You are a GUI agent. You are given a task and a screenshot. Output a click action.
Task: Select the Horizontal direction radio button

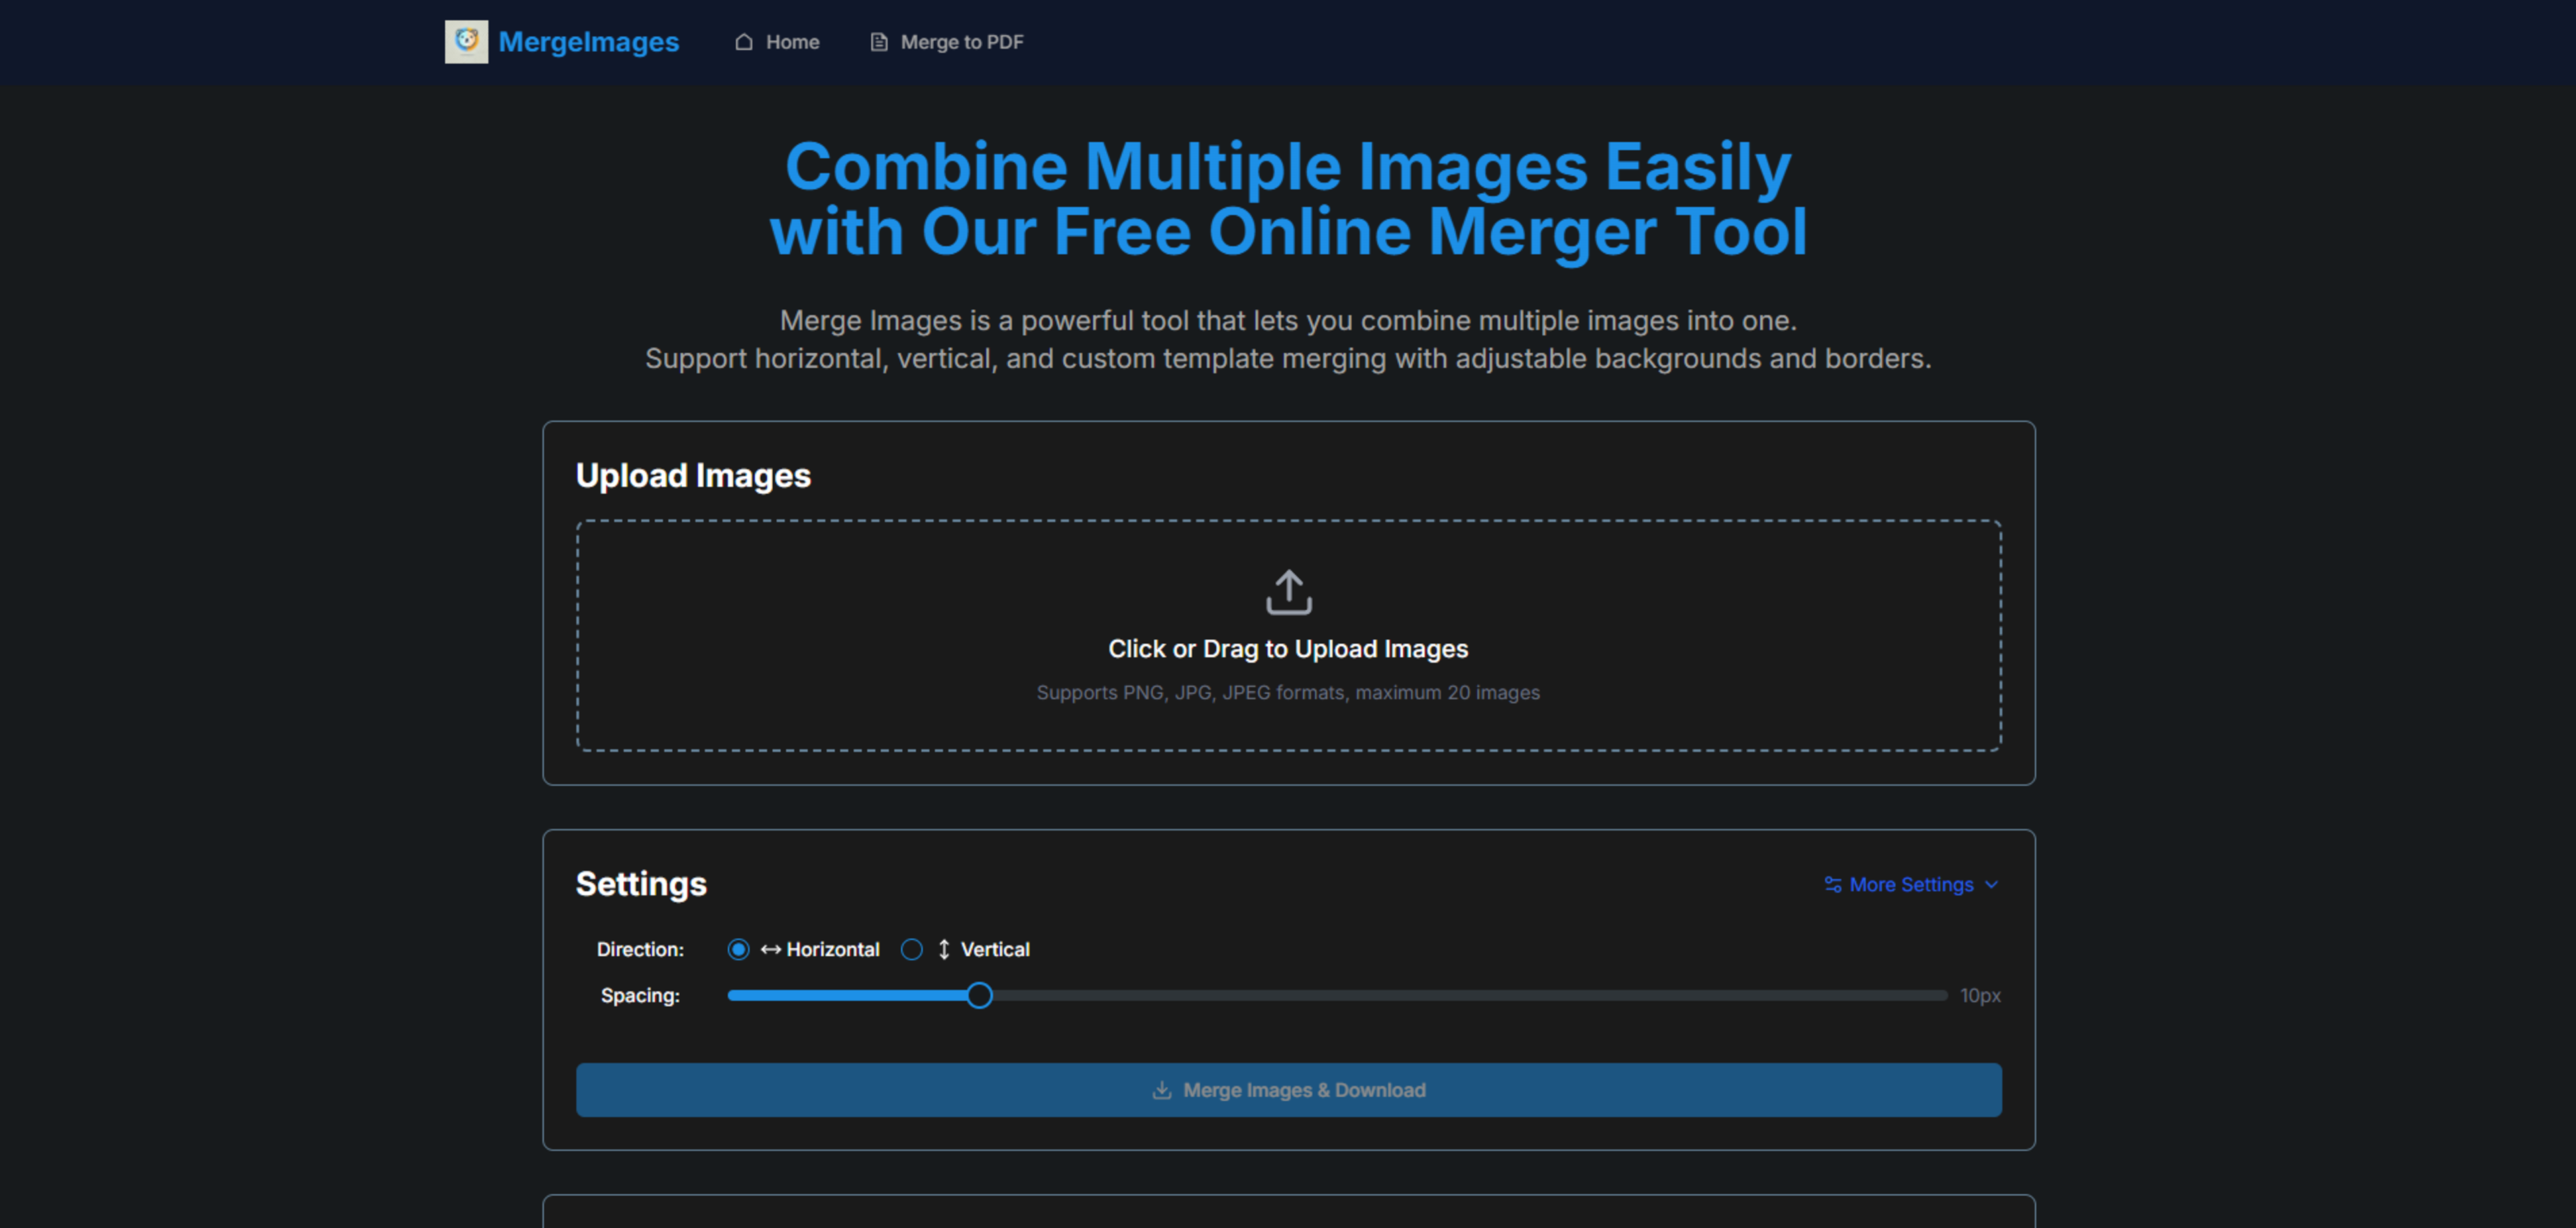click(x=738, y=949)
